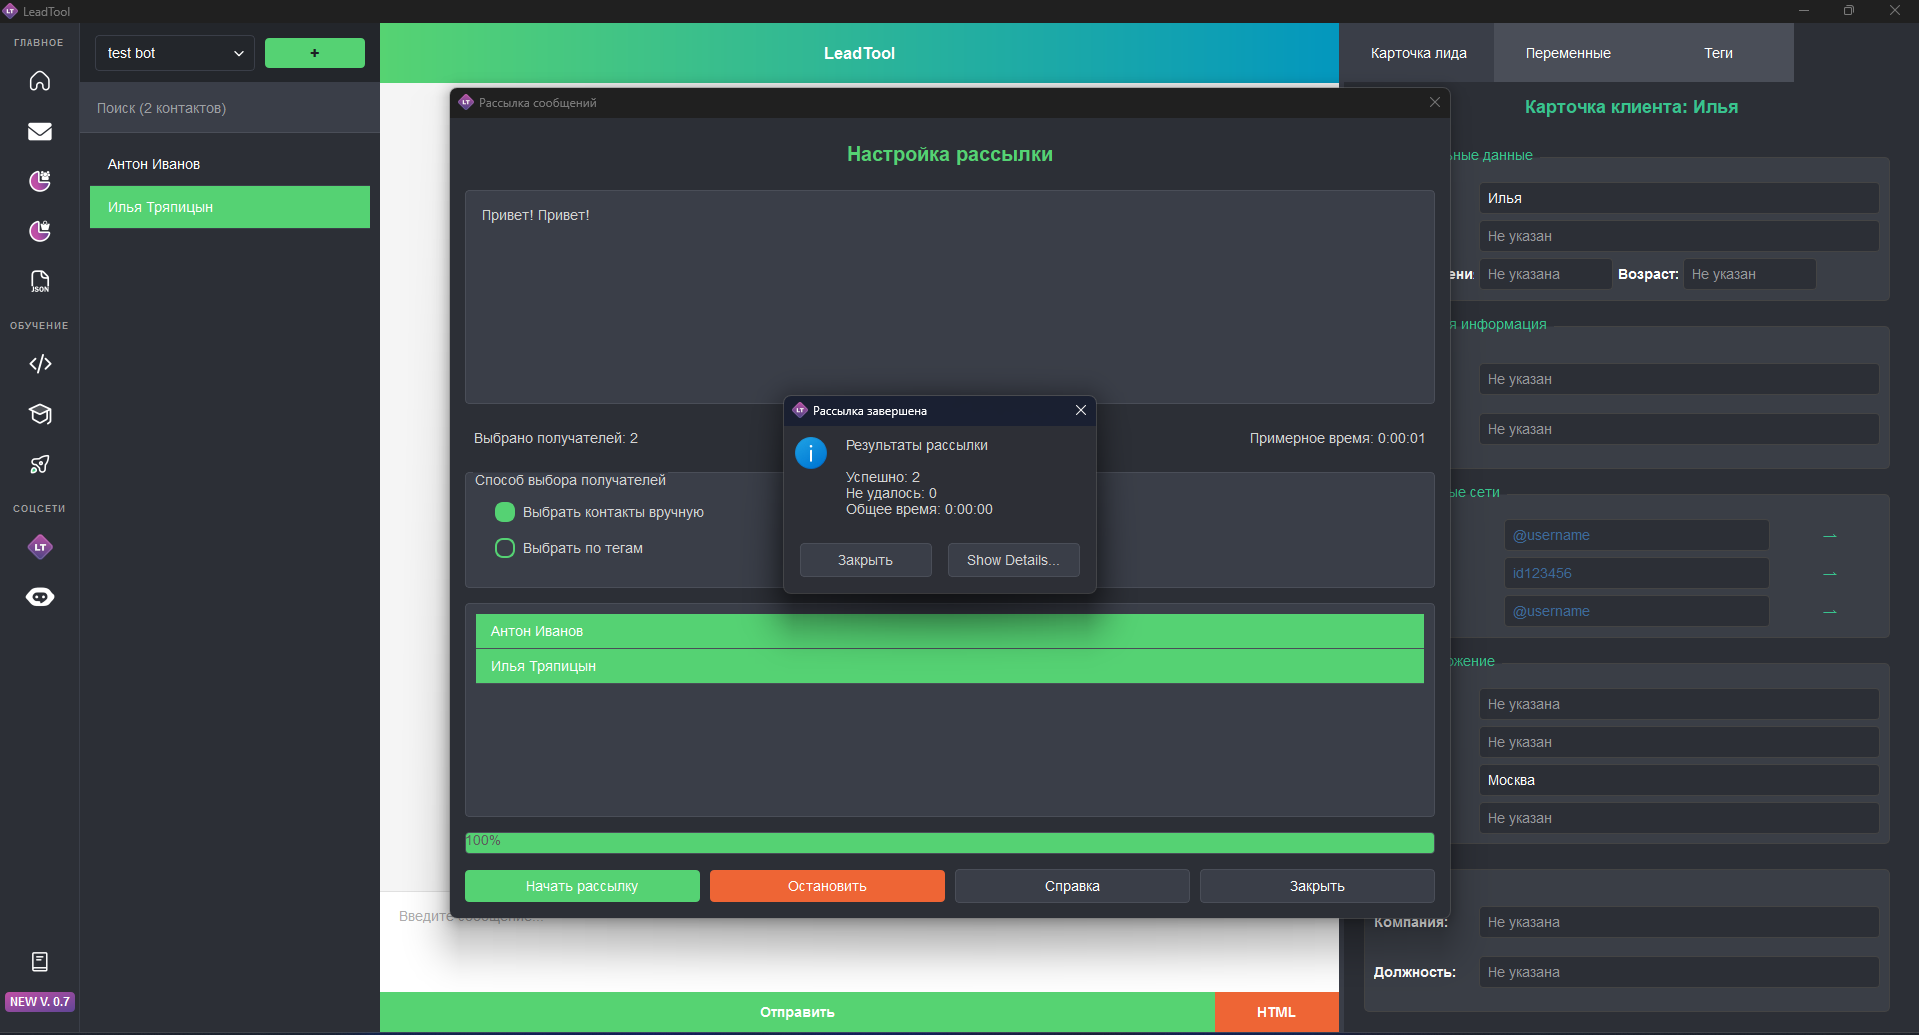The width and height of the screenshot is (1919, 1035).
Task: Open the JSON file icon in sidebar
Action: [x=40, y=281]
